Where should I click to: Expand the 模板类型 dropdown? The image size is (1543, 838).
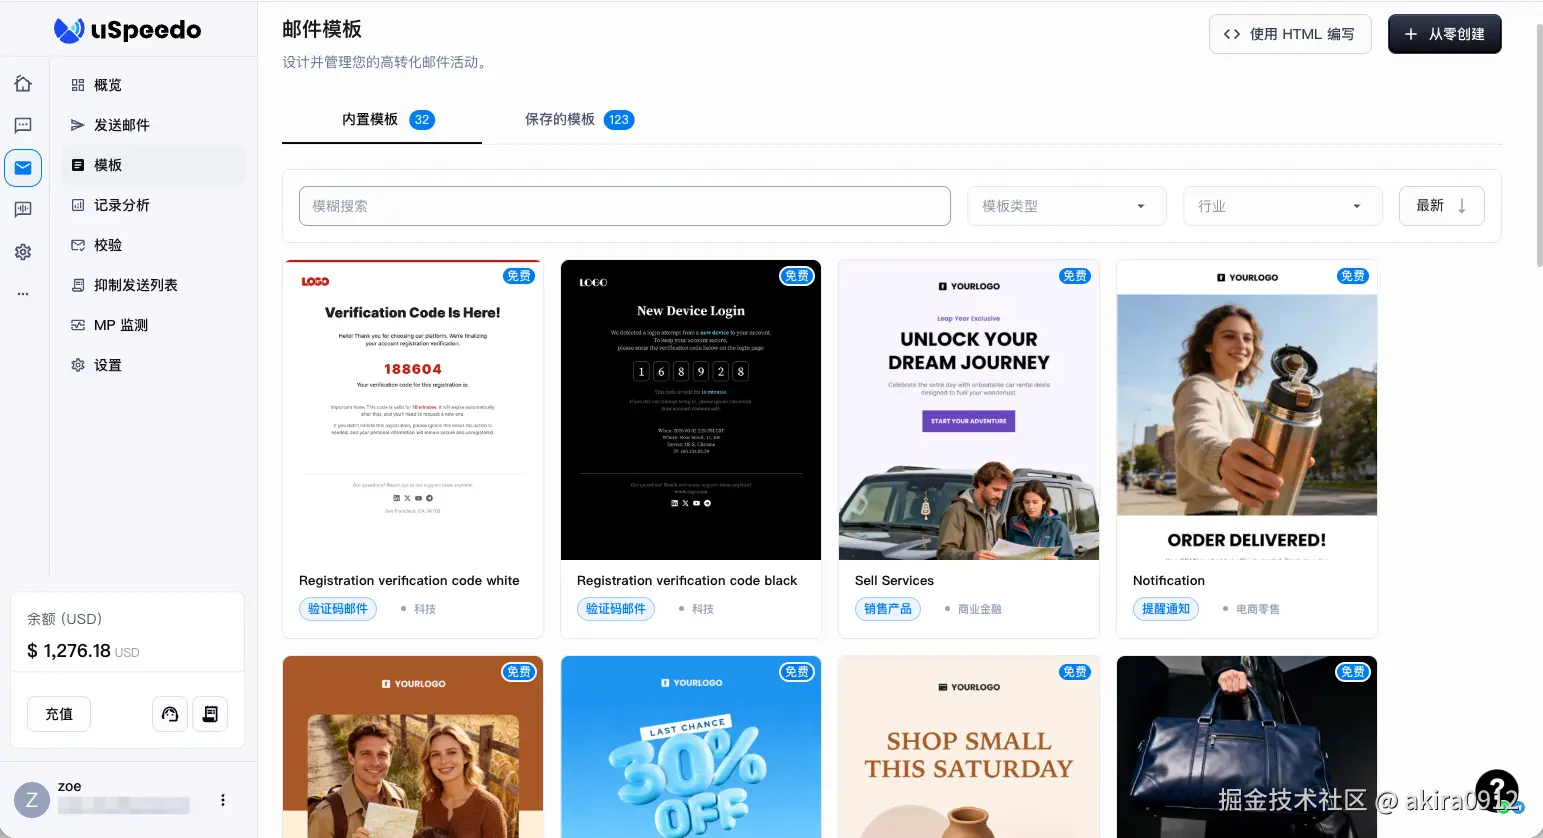(1067, 206)
